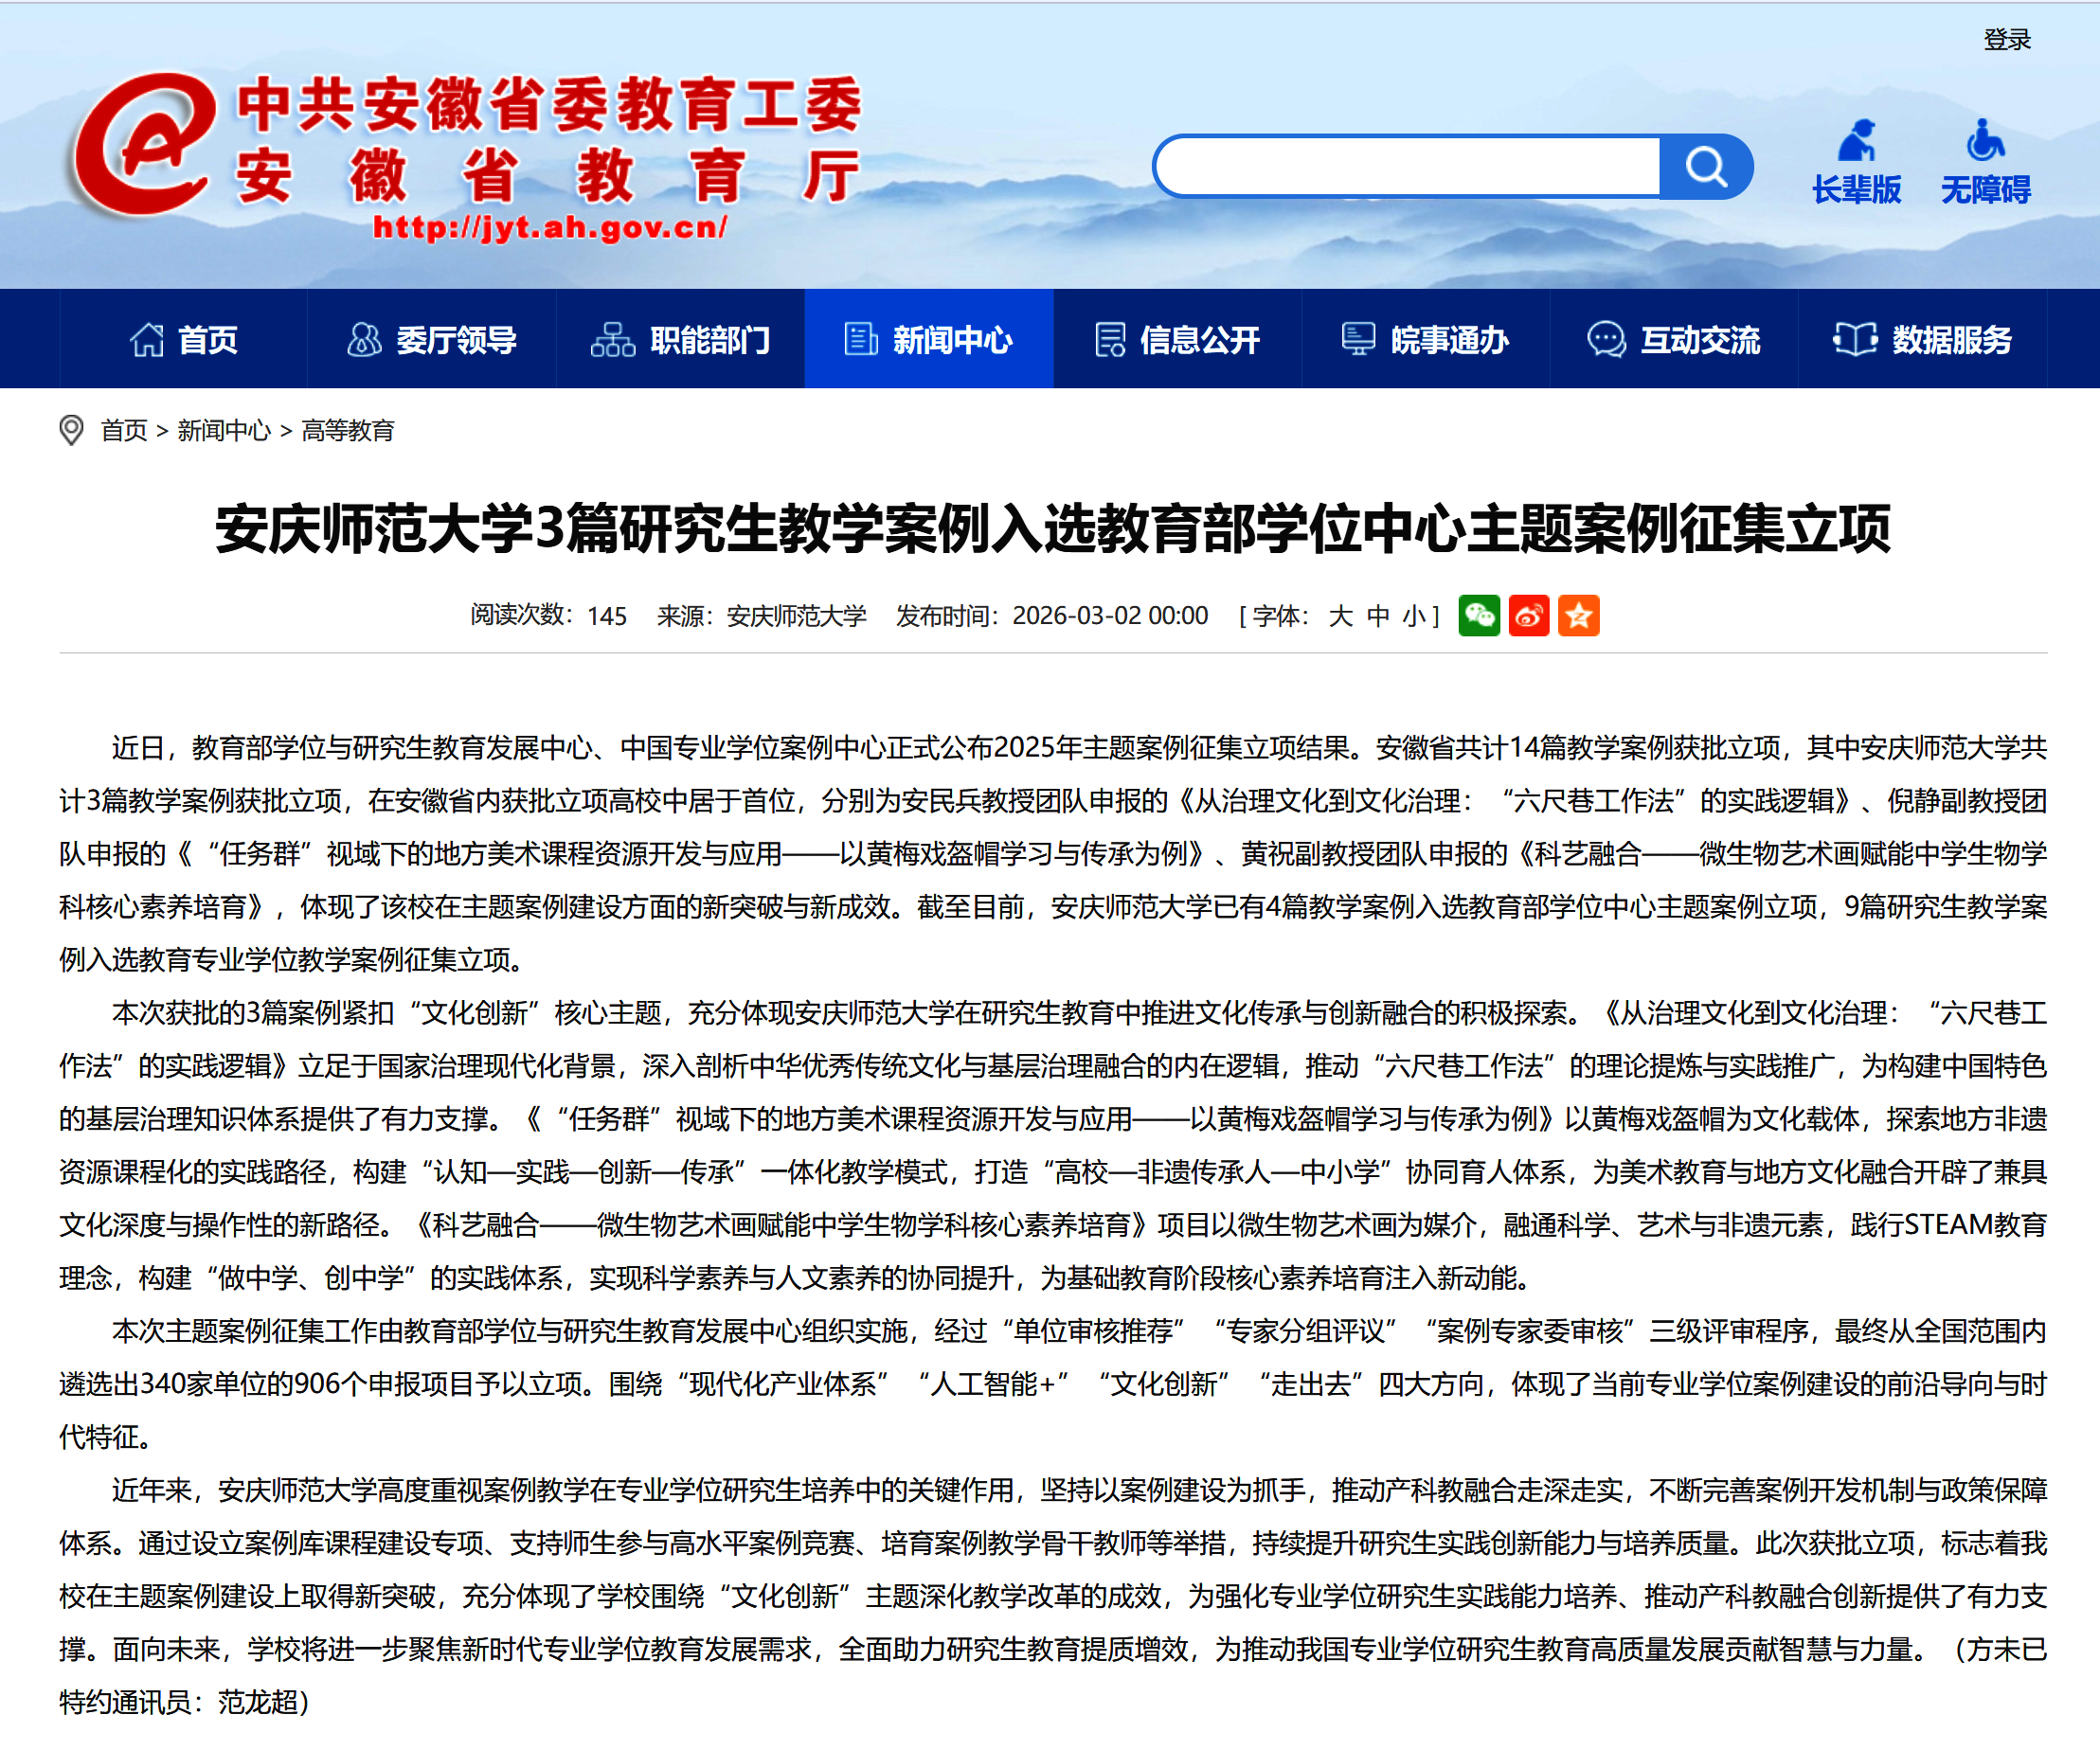Screen dimensions: 2100x1750
Task: Set font size to 小
Action: coord(1414,615)
